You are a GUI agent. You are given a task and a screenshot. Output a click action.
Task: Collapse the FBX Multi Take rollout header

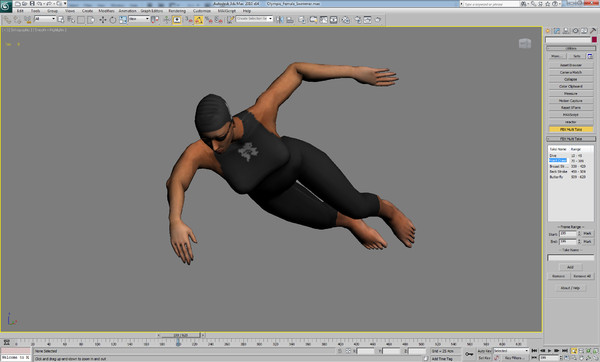[x=571, y=139]
